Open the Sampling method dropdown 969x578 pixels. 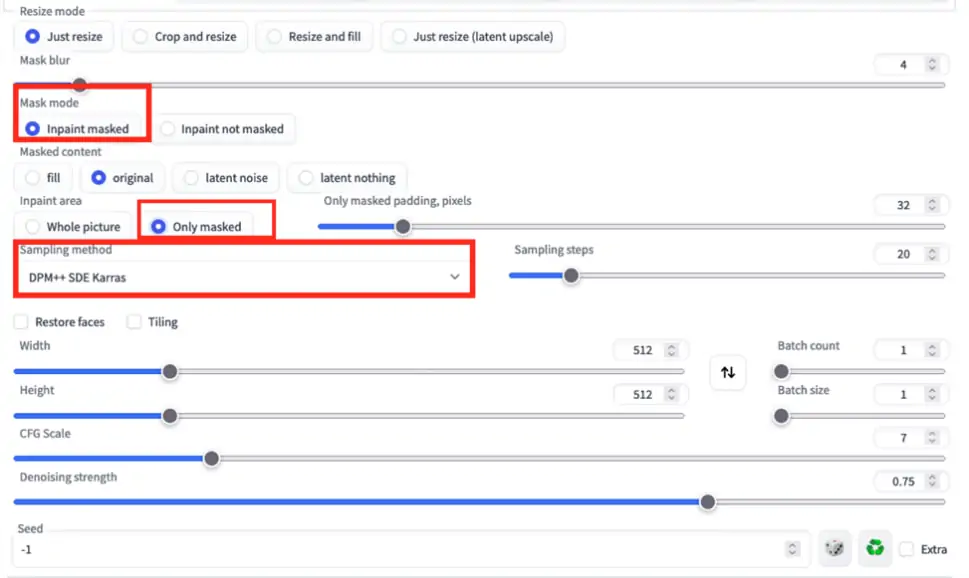[244, 277]
